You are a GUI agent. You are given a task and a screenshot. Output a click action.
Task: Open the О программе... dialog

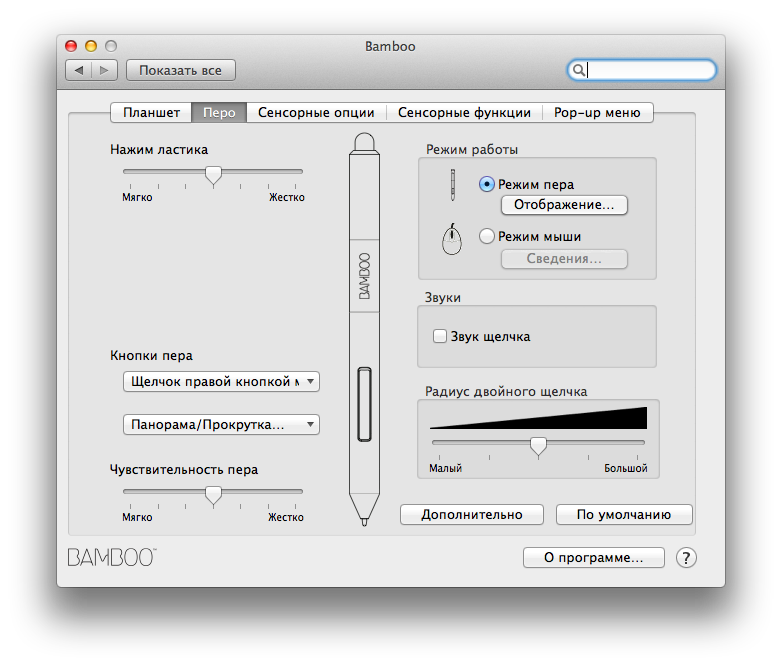pos(593,557)
